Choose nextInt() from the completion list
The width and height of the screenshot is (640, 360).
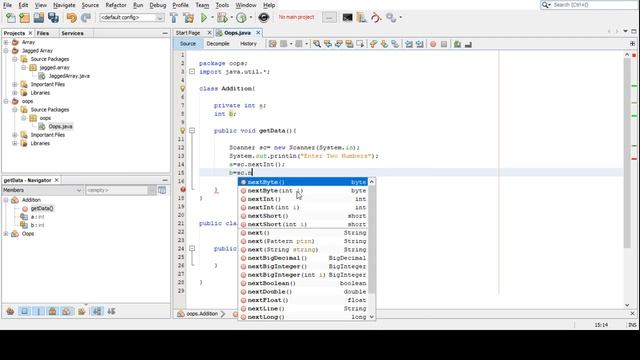[x=303, y=199]
